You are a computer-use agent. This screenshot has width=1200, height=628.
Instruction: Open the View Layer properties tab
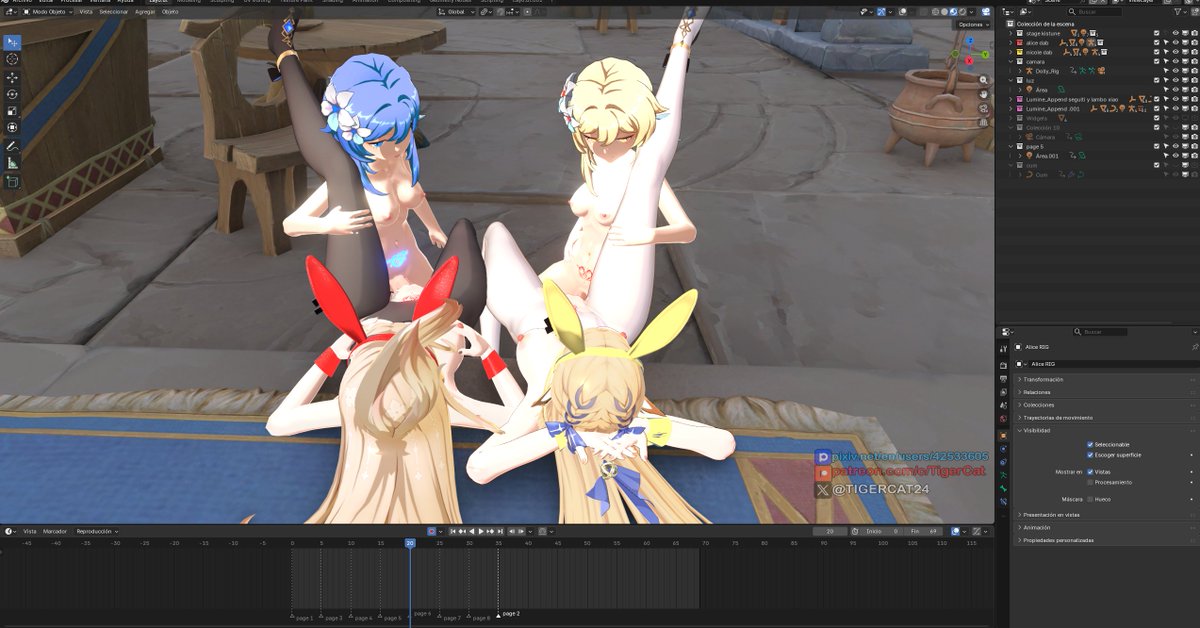click(1003, 392)
